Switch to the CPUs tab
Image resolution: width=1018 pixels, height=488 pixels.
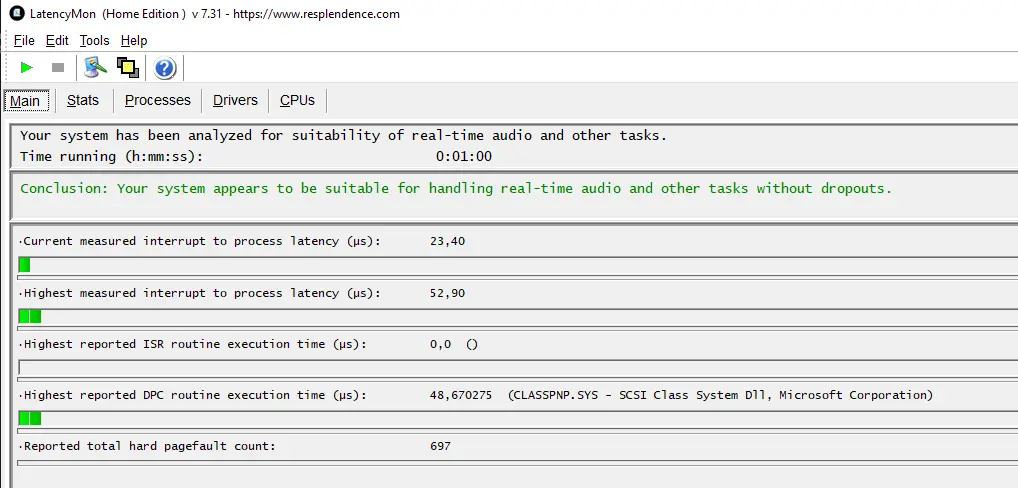[297, 101]
